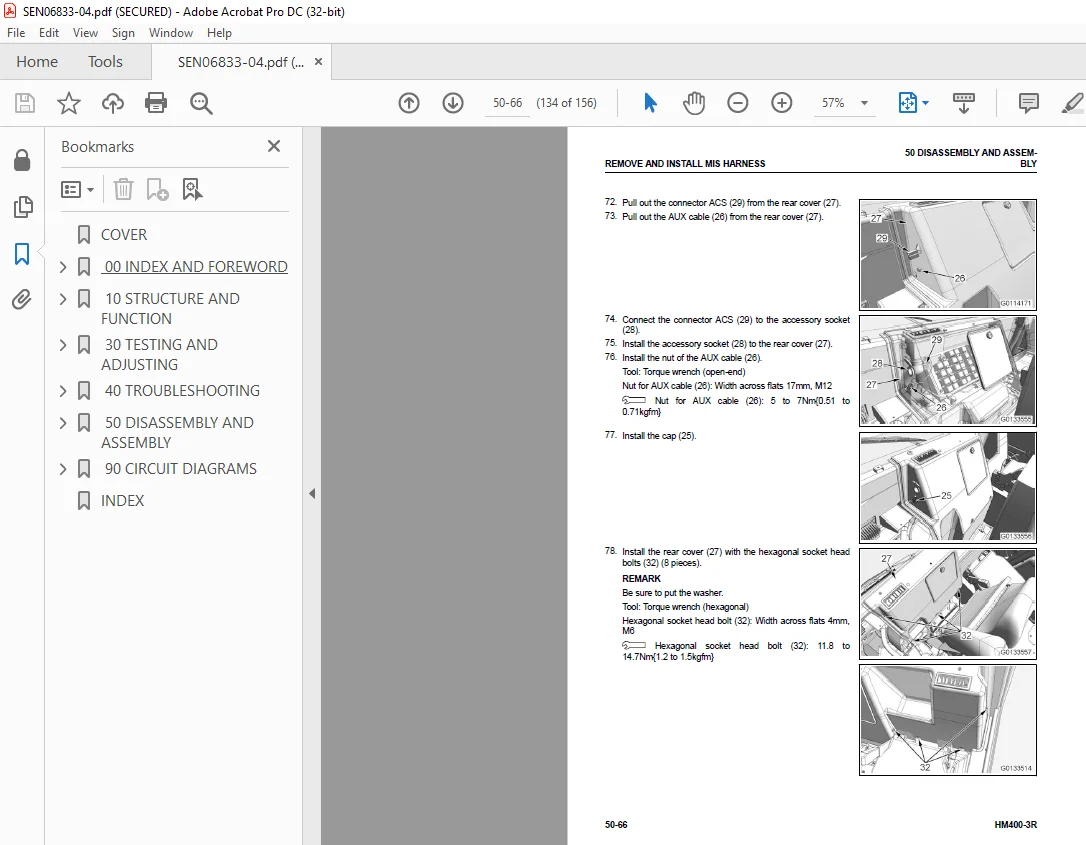The height and width of the screenshot is (845, 1086).
Task: Click the install cap (25) illustration
Action: (947, 487)
